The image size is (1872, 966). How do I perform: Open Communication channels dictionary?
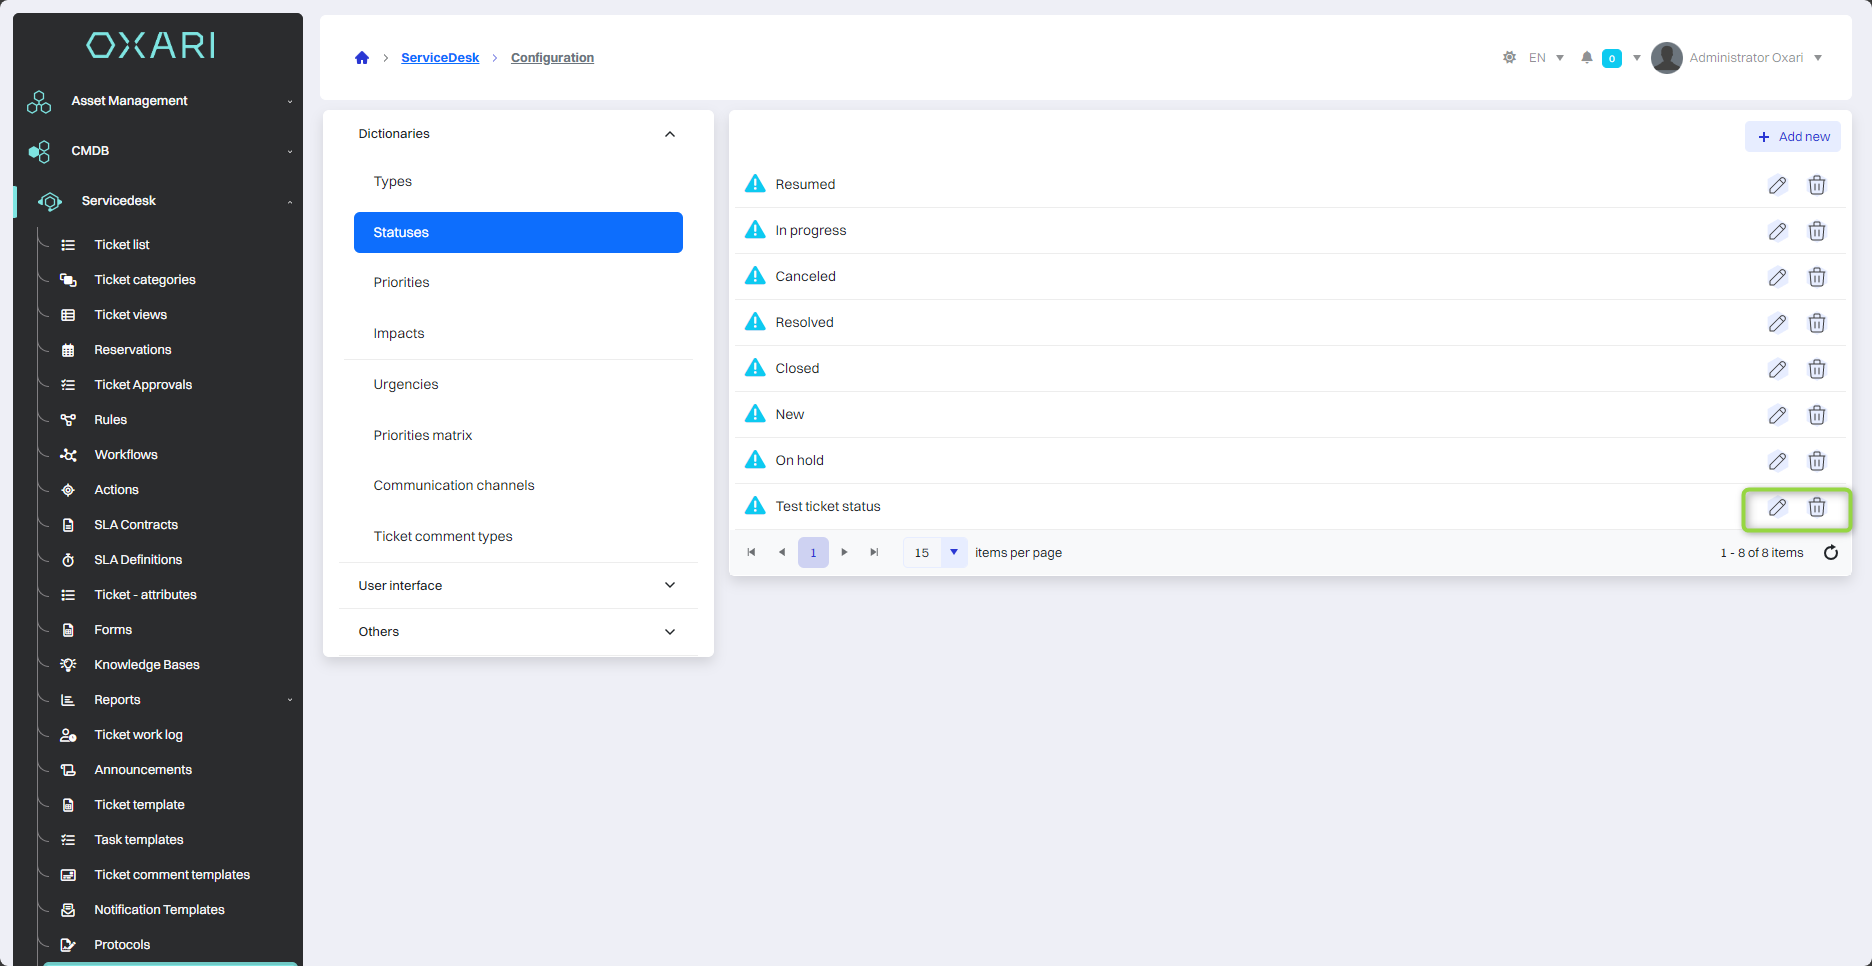454,486
